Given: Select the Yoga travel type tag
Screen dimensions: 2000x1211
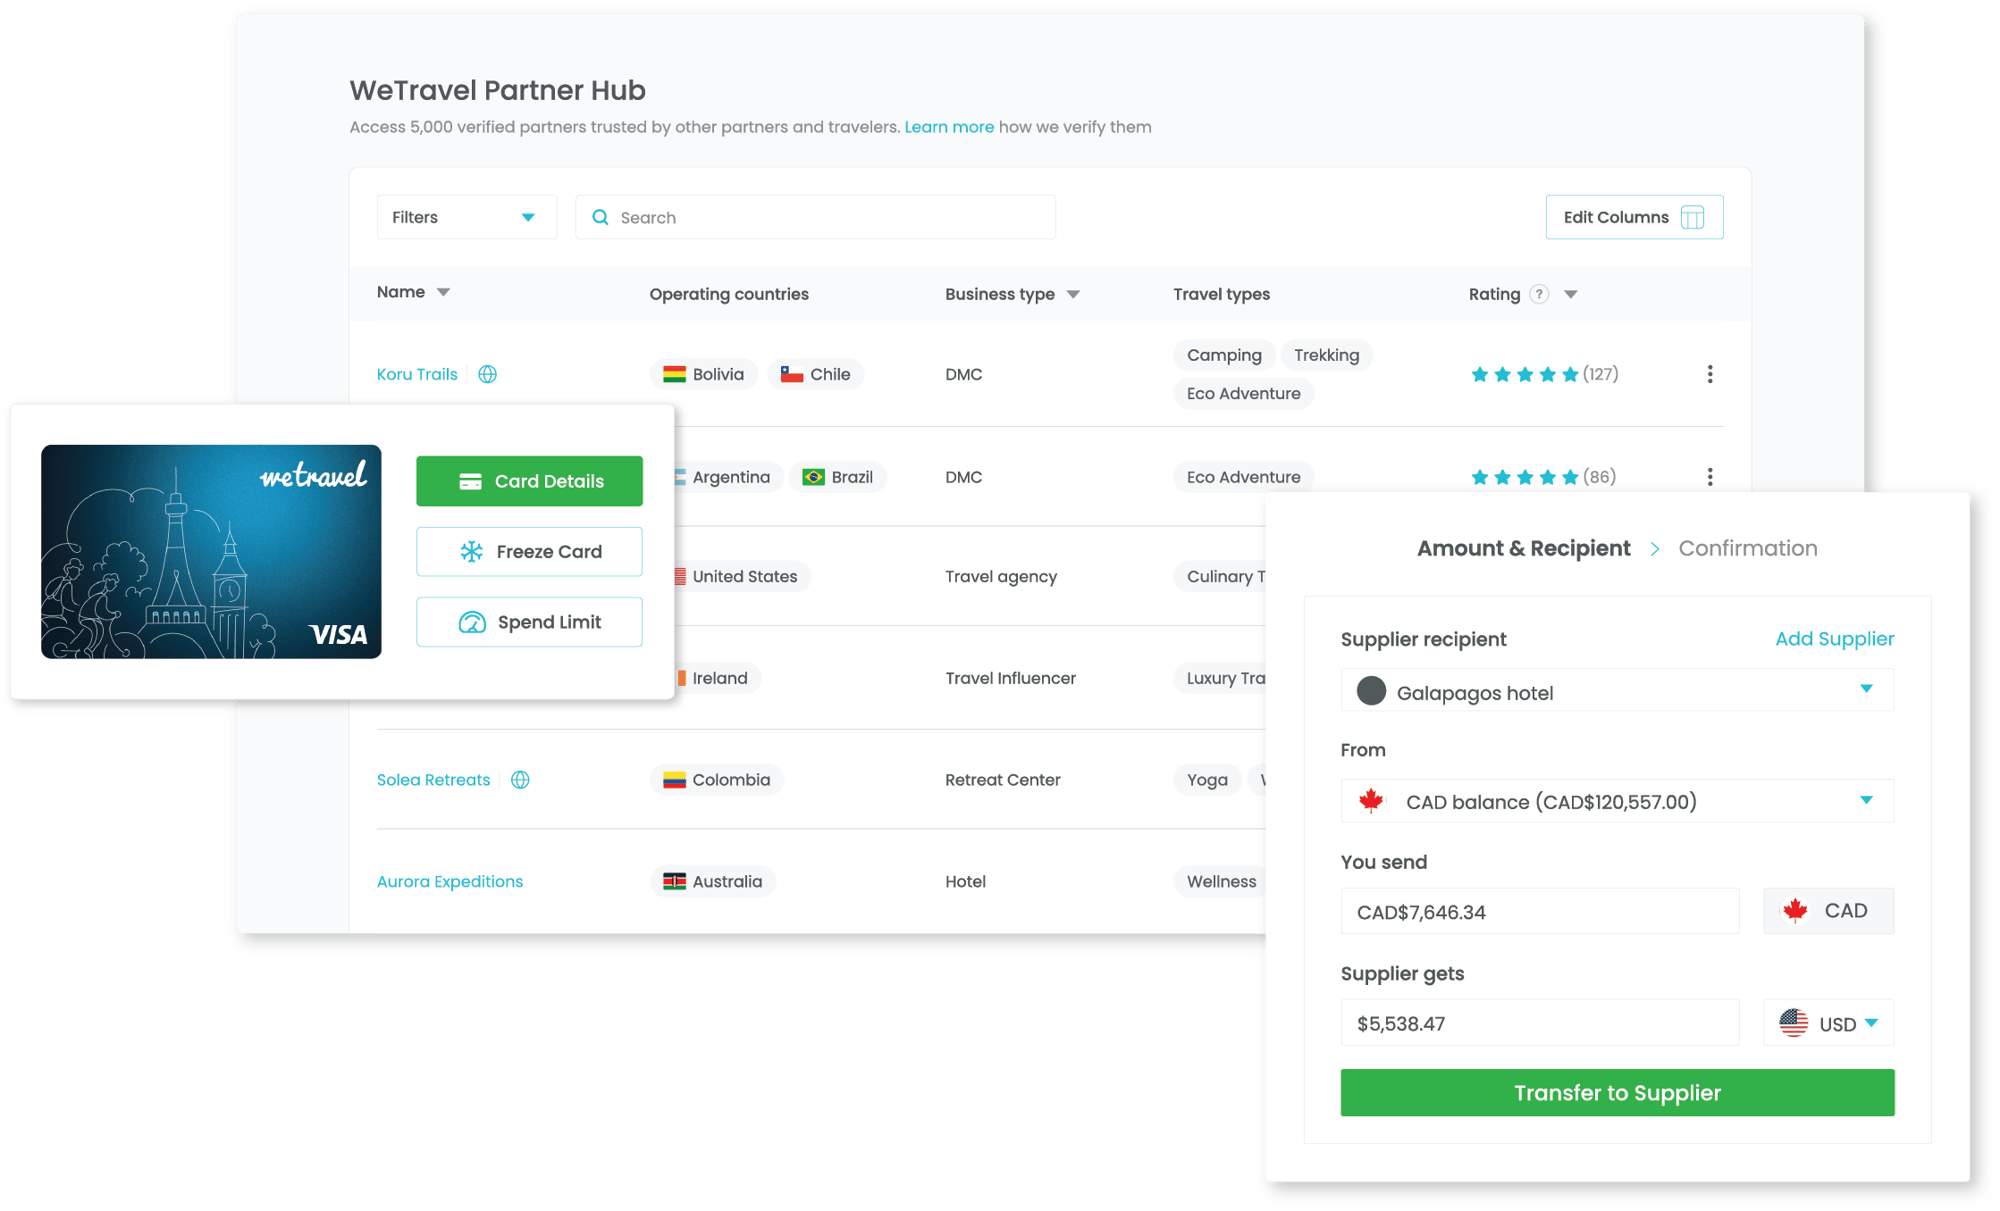Looking at the screenshot, I should [x=1207, y=780].
